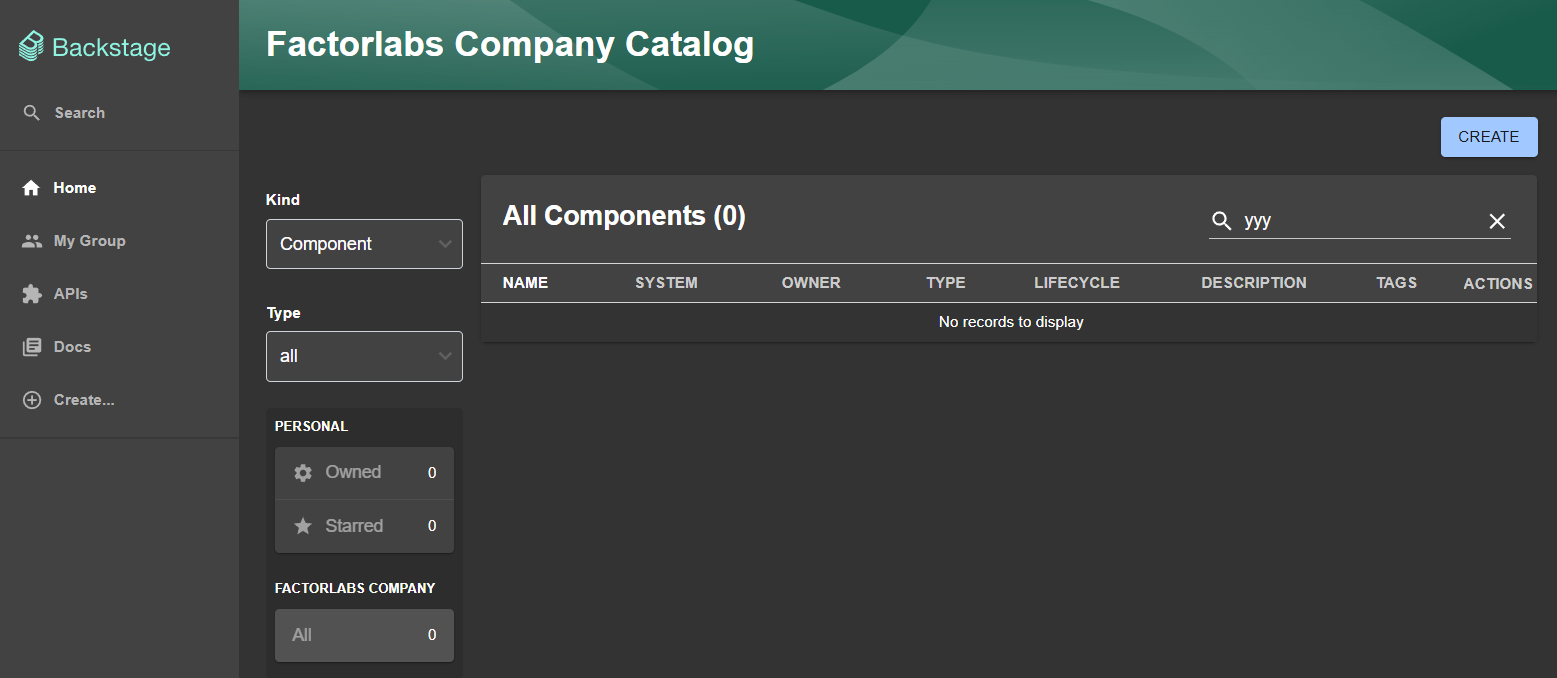Click the CREATE button
This screenshot has height=678, width=1557.
tap(1489, 137)
